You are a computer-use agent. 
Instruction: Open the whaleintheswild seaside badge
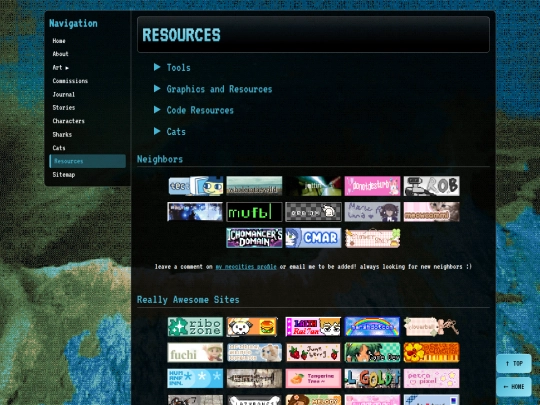click(254, 186)
